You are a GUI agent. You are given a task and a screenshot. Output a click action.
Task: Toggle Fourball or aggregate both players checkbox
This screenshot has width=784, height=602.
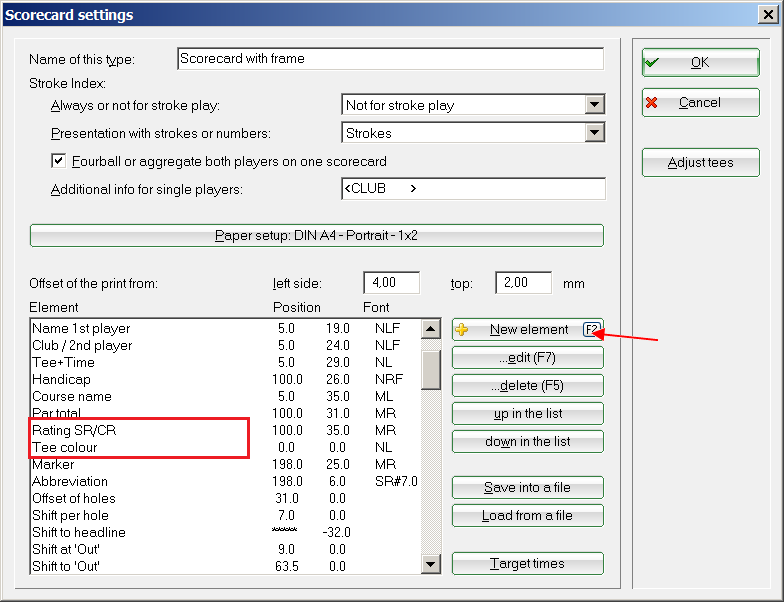pos(58,161)
